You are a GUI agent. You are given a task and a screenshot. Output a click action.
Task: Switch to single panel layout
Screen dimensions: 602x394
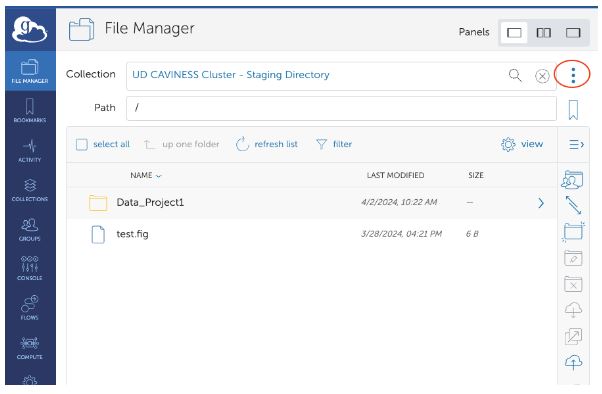coord(514,33)
